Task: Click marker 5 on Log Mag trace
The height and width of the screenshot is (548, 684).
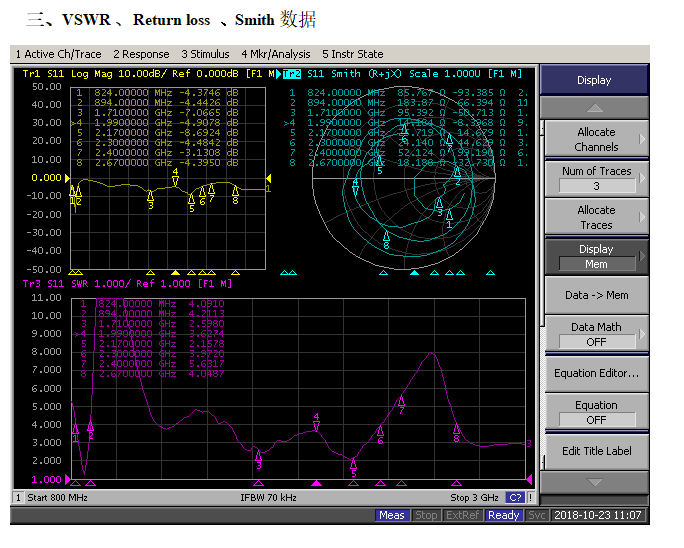Action: 192,203
